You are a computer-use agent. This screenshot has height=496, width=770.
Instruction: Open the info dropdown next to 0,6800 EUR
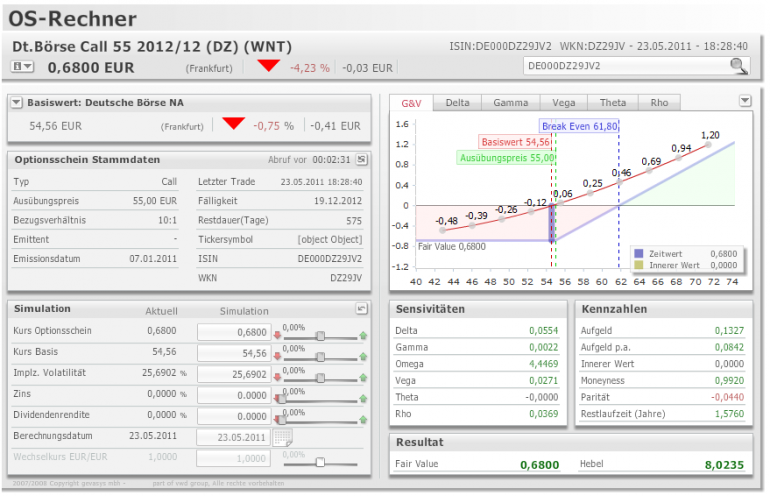(22, 66)
